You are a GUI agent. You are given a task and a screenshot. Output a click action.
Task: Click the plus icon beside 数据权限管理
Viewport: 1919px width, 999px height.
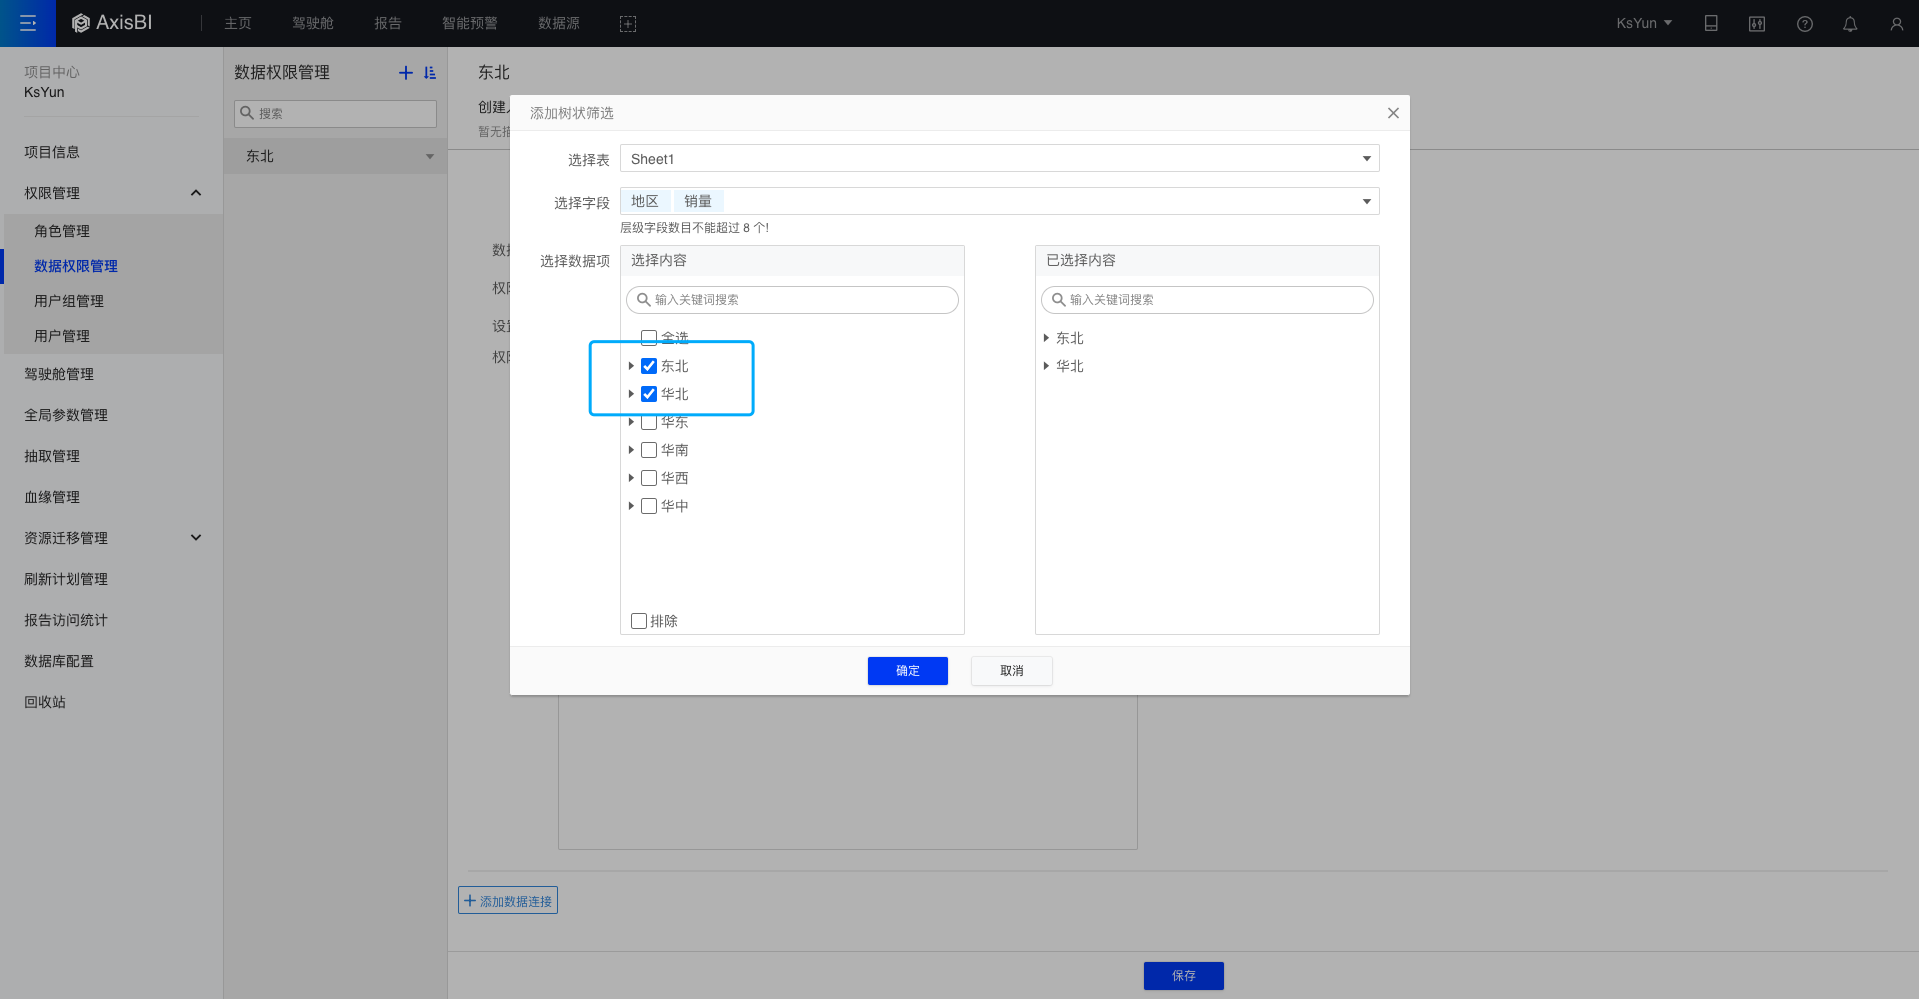click(405, 73)
